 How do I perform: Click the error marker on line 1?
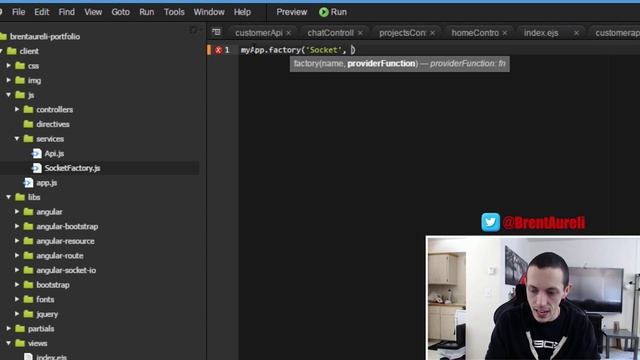pos(219,50)
